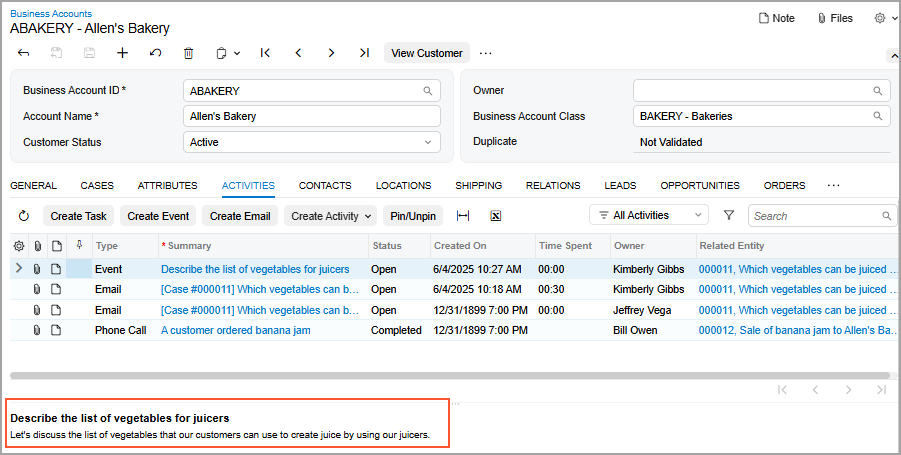Viewport: 901px width, 455px height.
Task: Go to the first record
Action: 265,53
